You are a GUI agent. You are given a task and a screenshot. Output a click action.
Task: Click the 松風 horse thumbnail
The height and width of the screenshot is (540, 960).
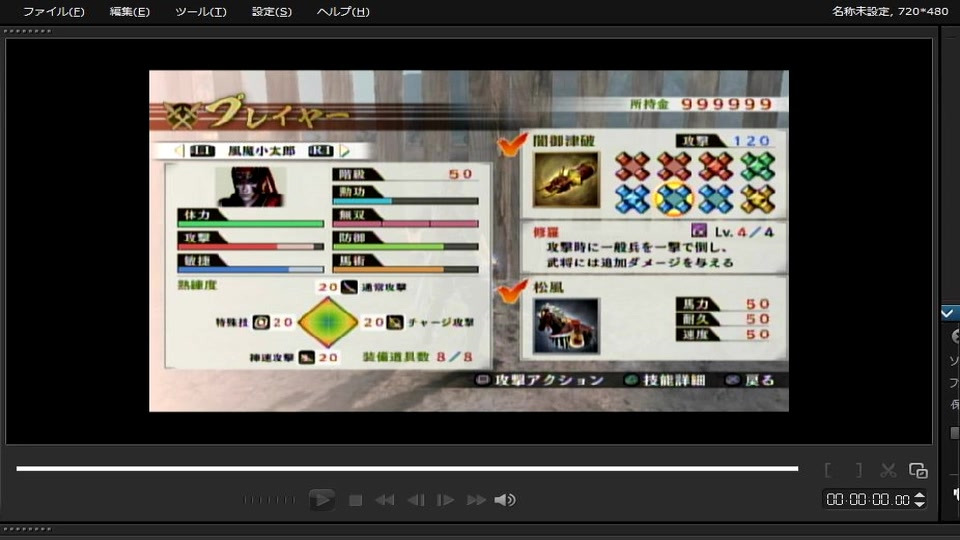(x=566, y=326)
